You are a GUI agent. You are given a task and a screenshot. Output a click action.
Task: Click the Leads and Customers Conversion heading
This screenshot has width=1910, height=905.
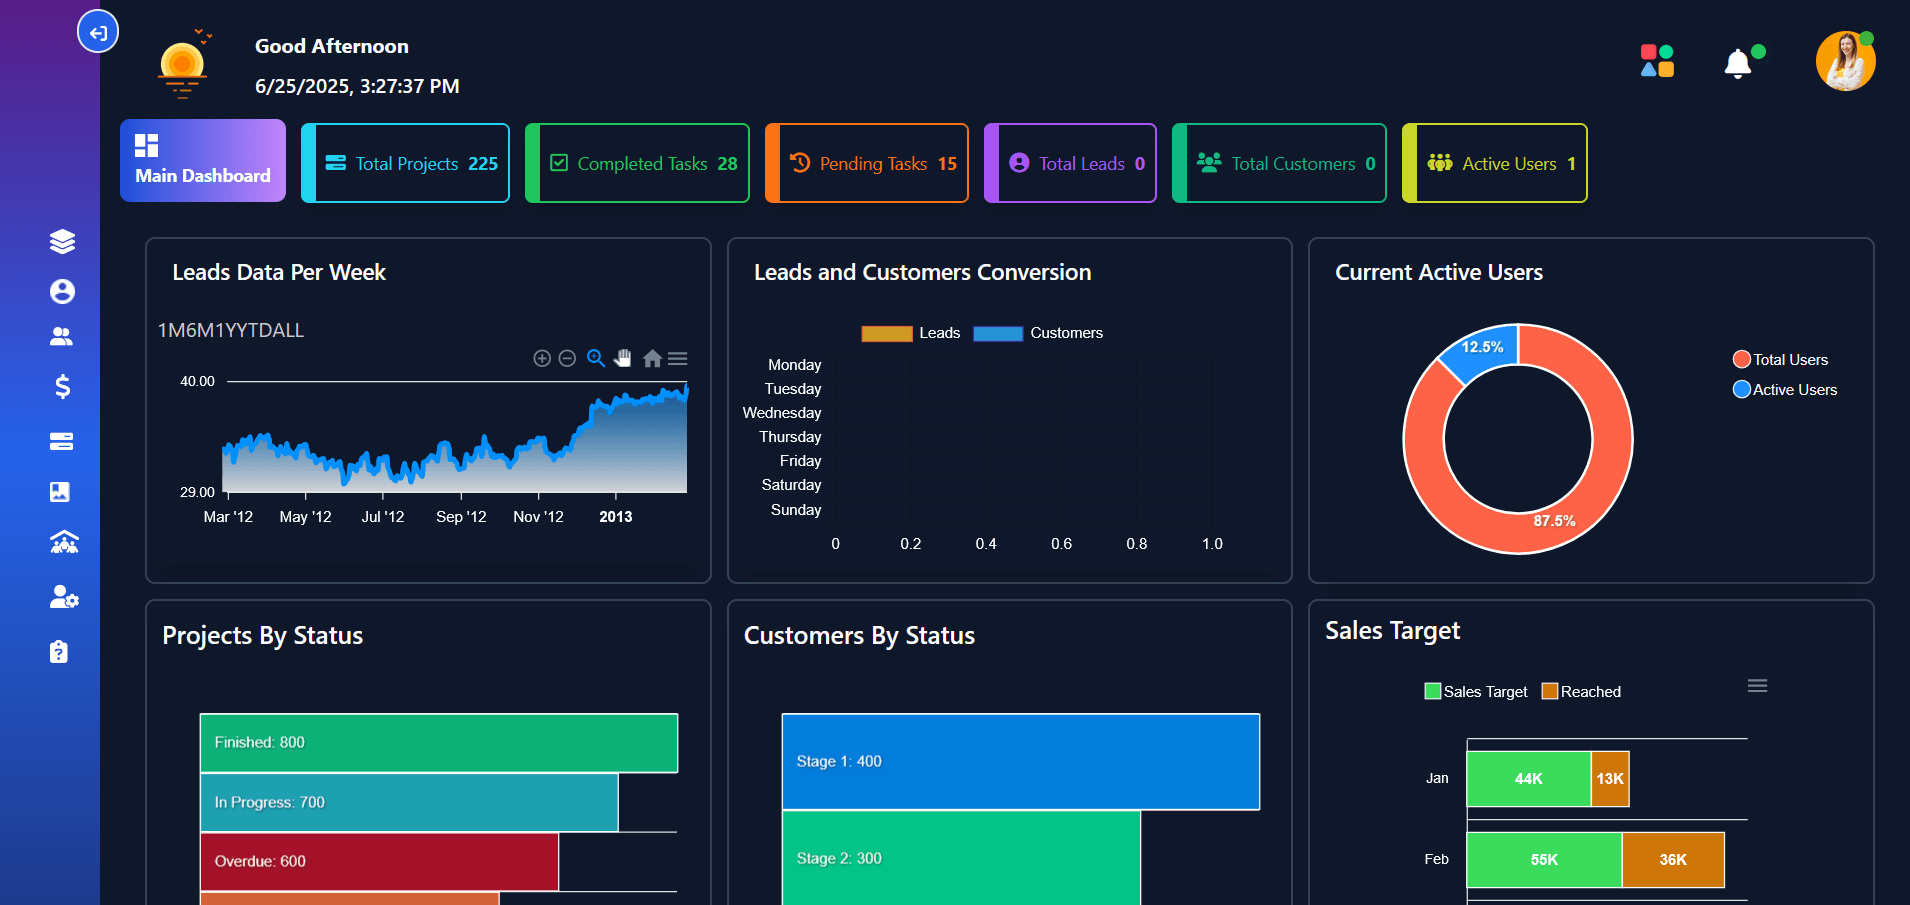[922, 272]
